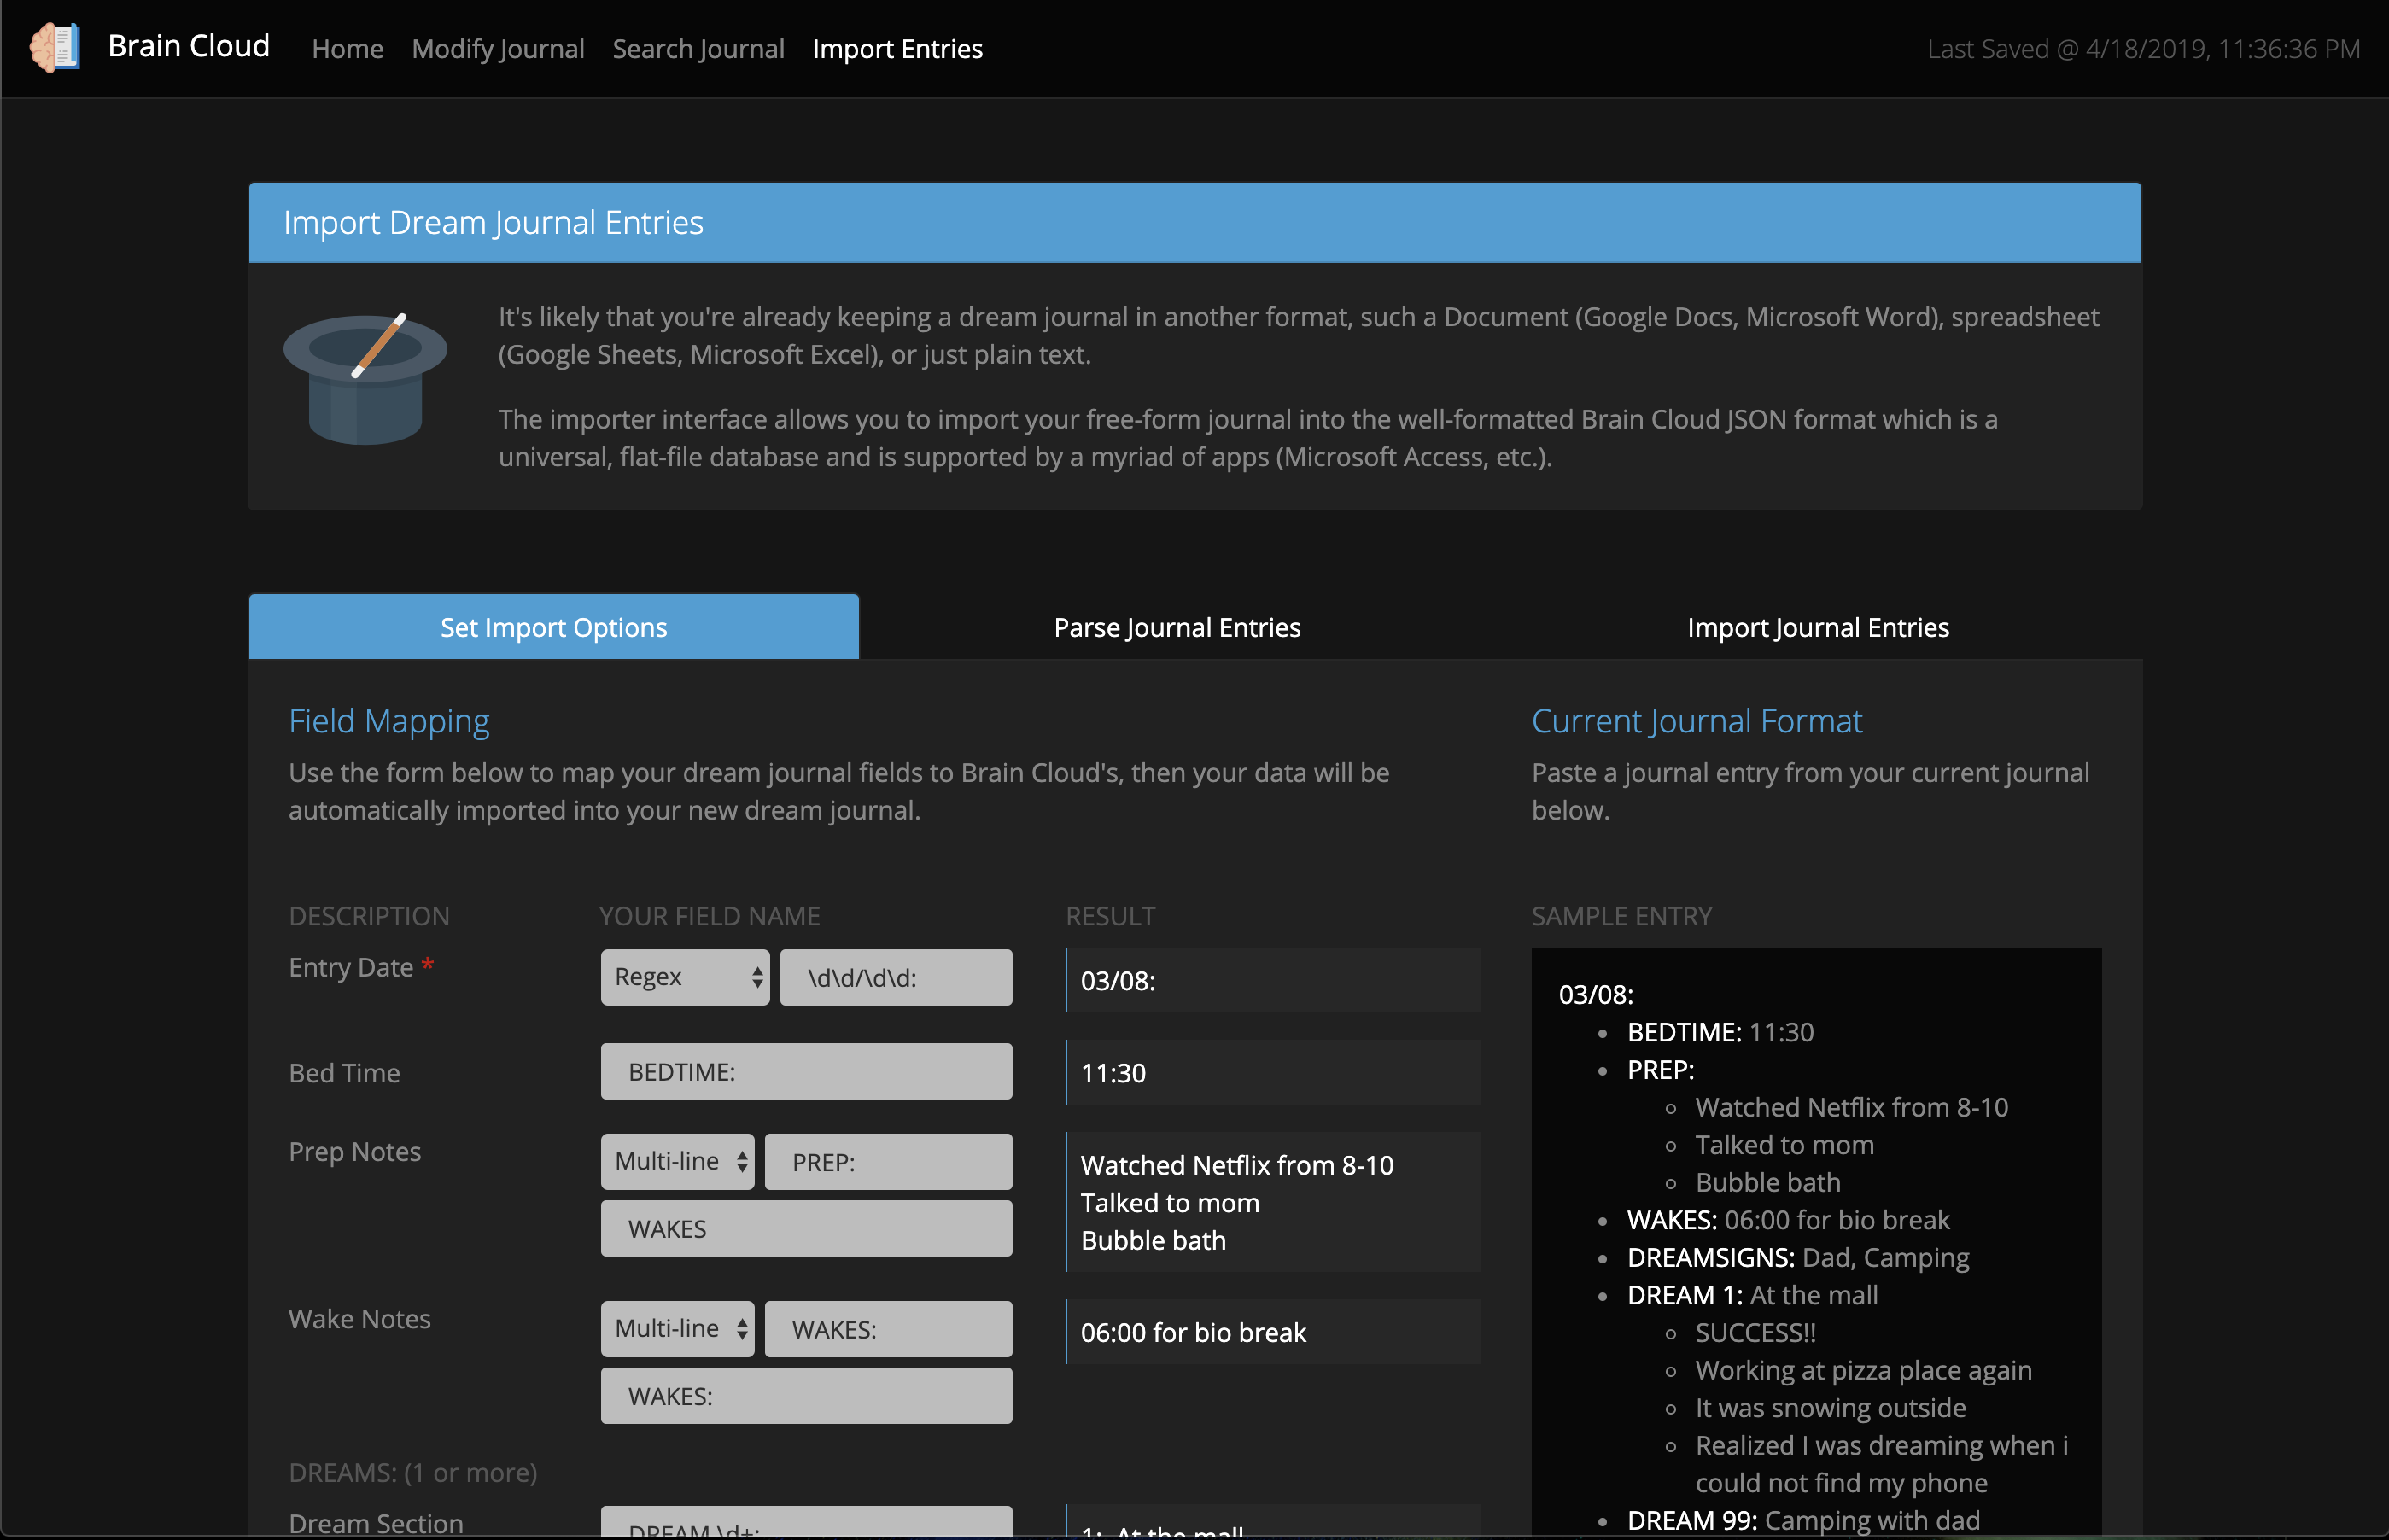
Task: Click the magic hat wand illustration
Action: tap(365, 378)
